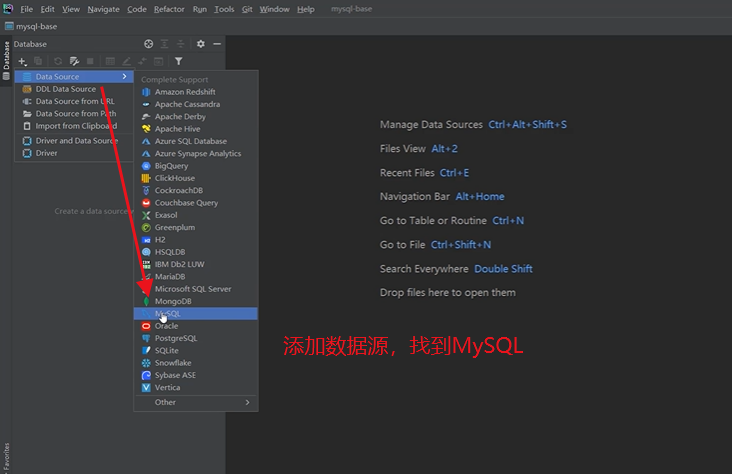Open the Help menu

pos(306,9)
